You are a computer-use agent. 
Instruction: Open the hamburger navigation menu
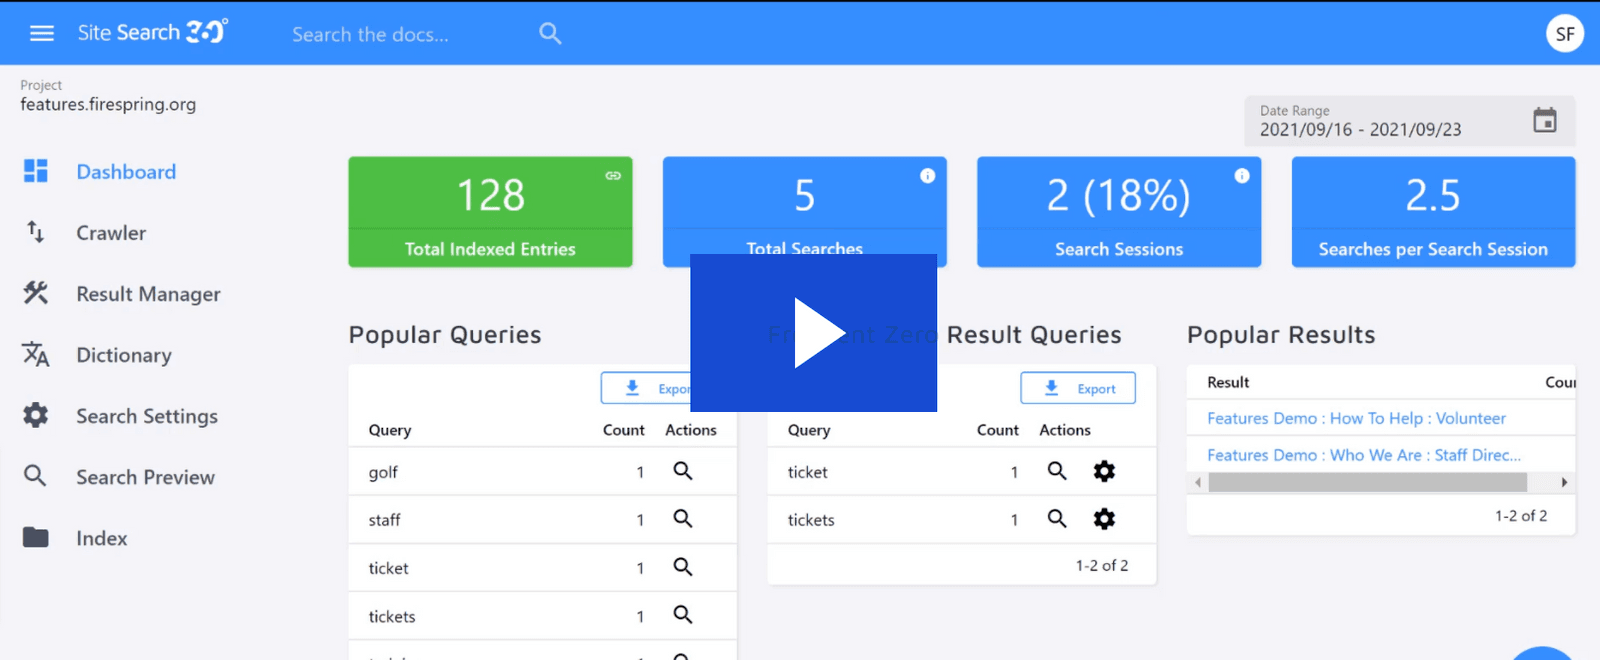[x=42, y=33]
